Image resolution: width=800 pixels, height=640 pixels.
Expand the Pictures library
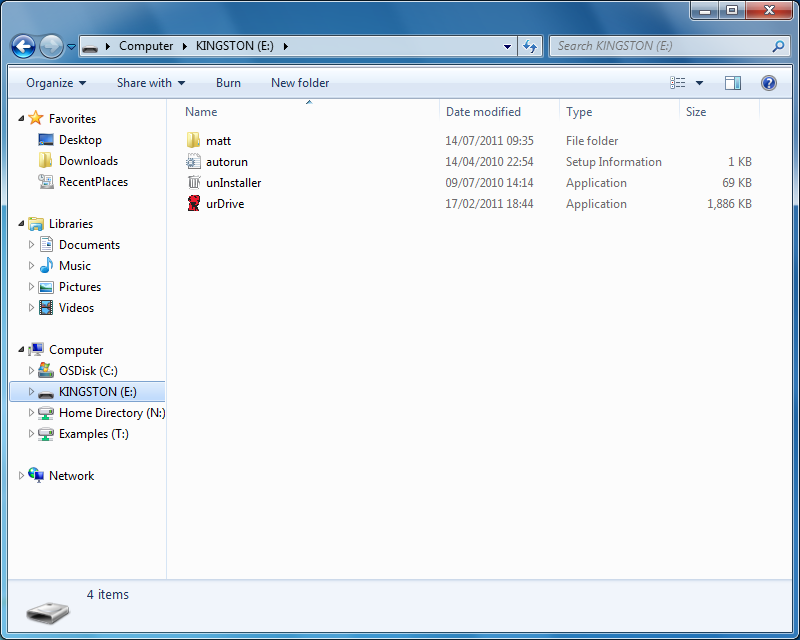pos(31,286)
